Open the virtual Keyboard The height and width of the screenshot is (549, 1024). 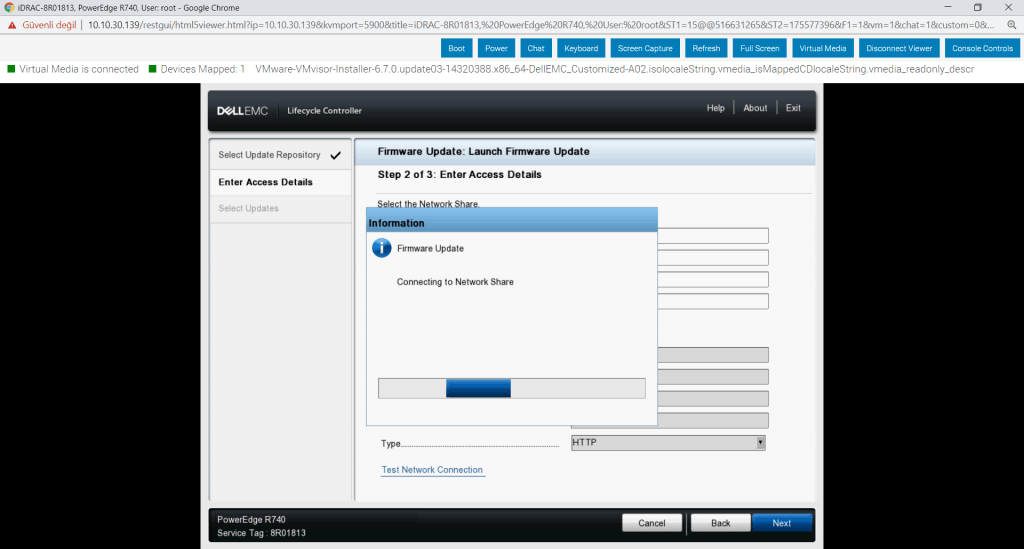pos(580,48)
